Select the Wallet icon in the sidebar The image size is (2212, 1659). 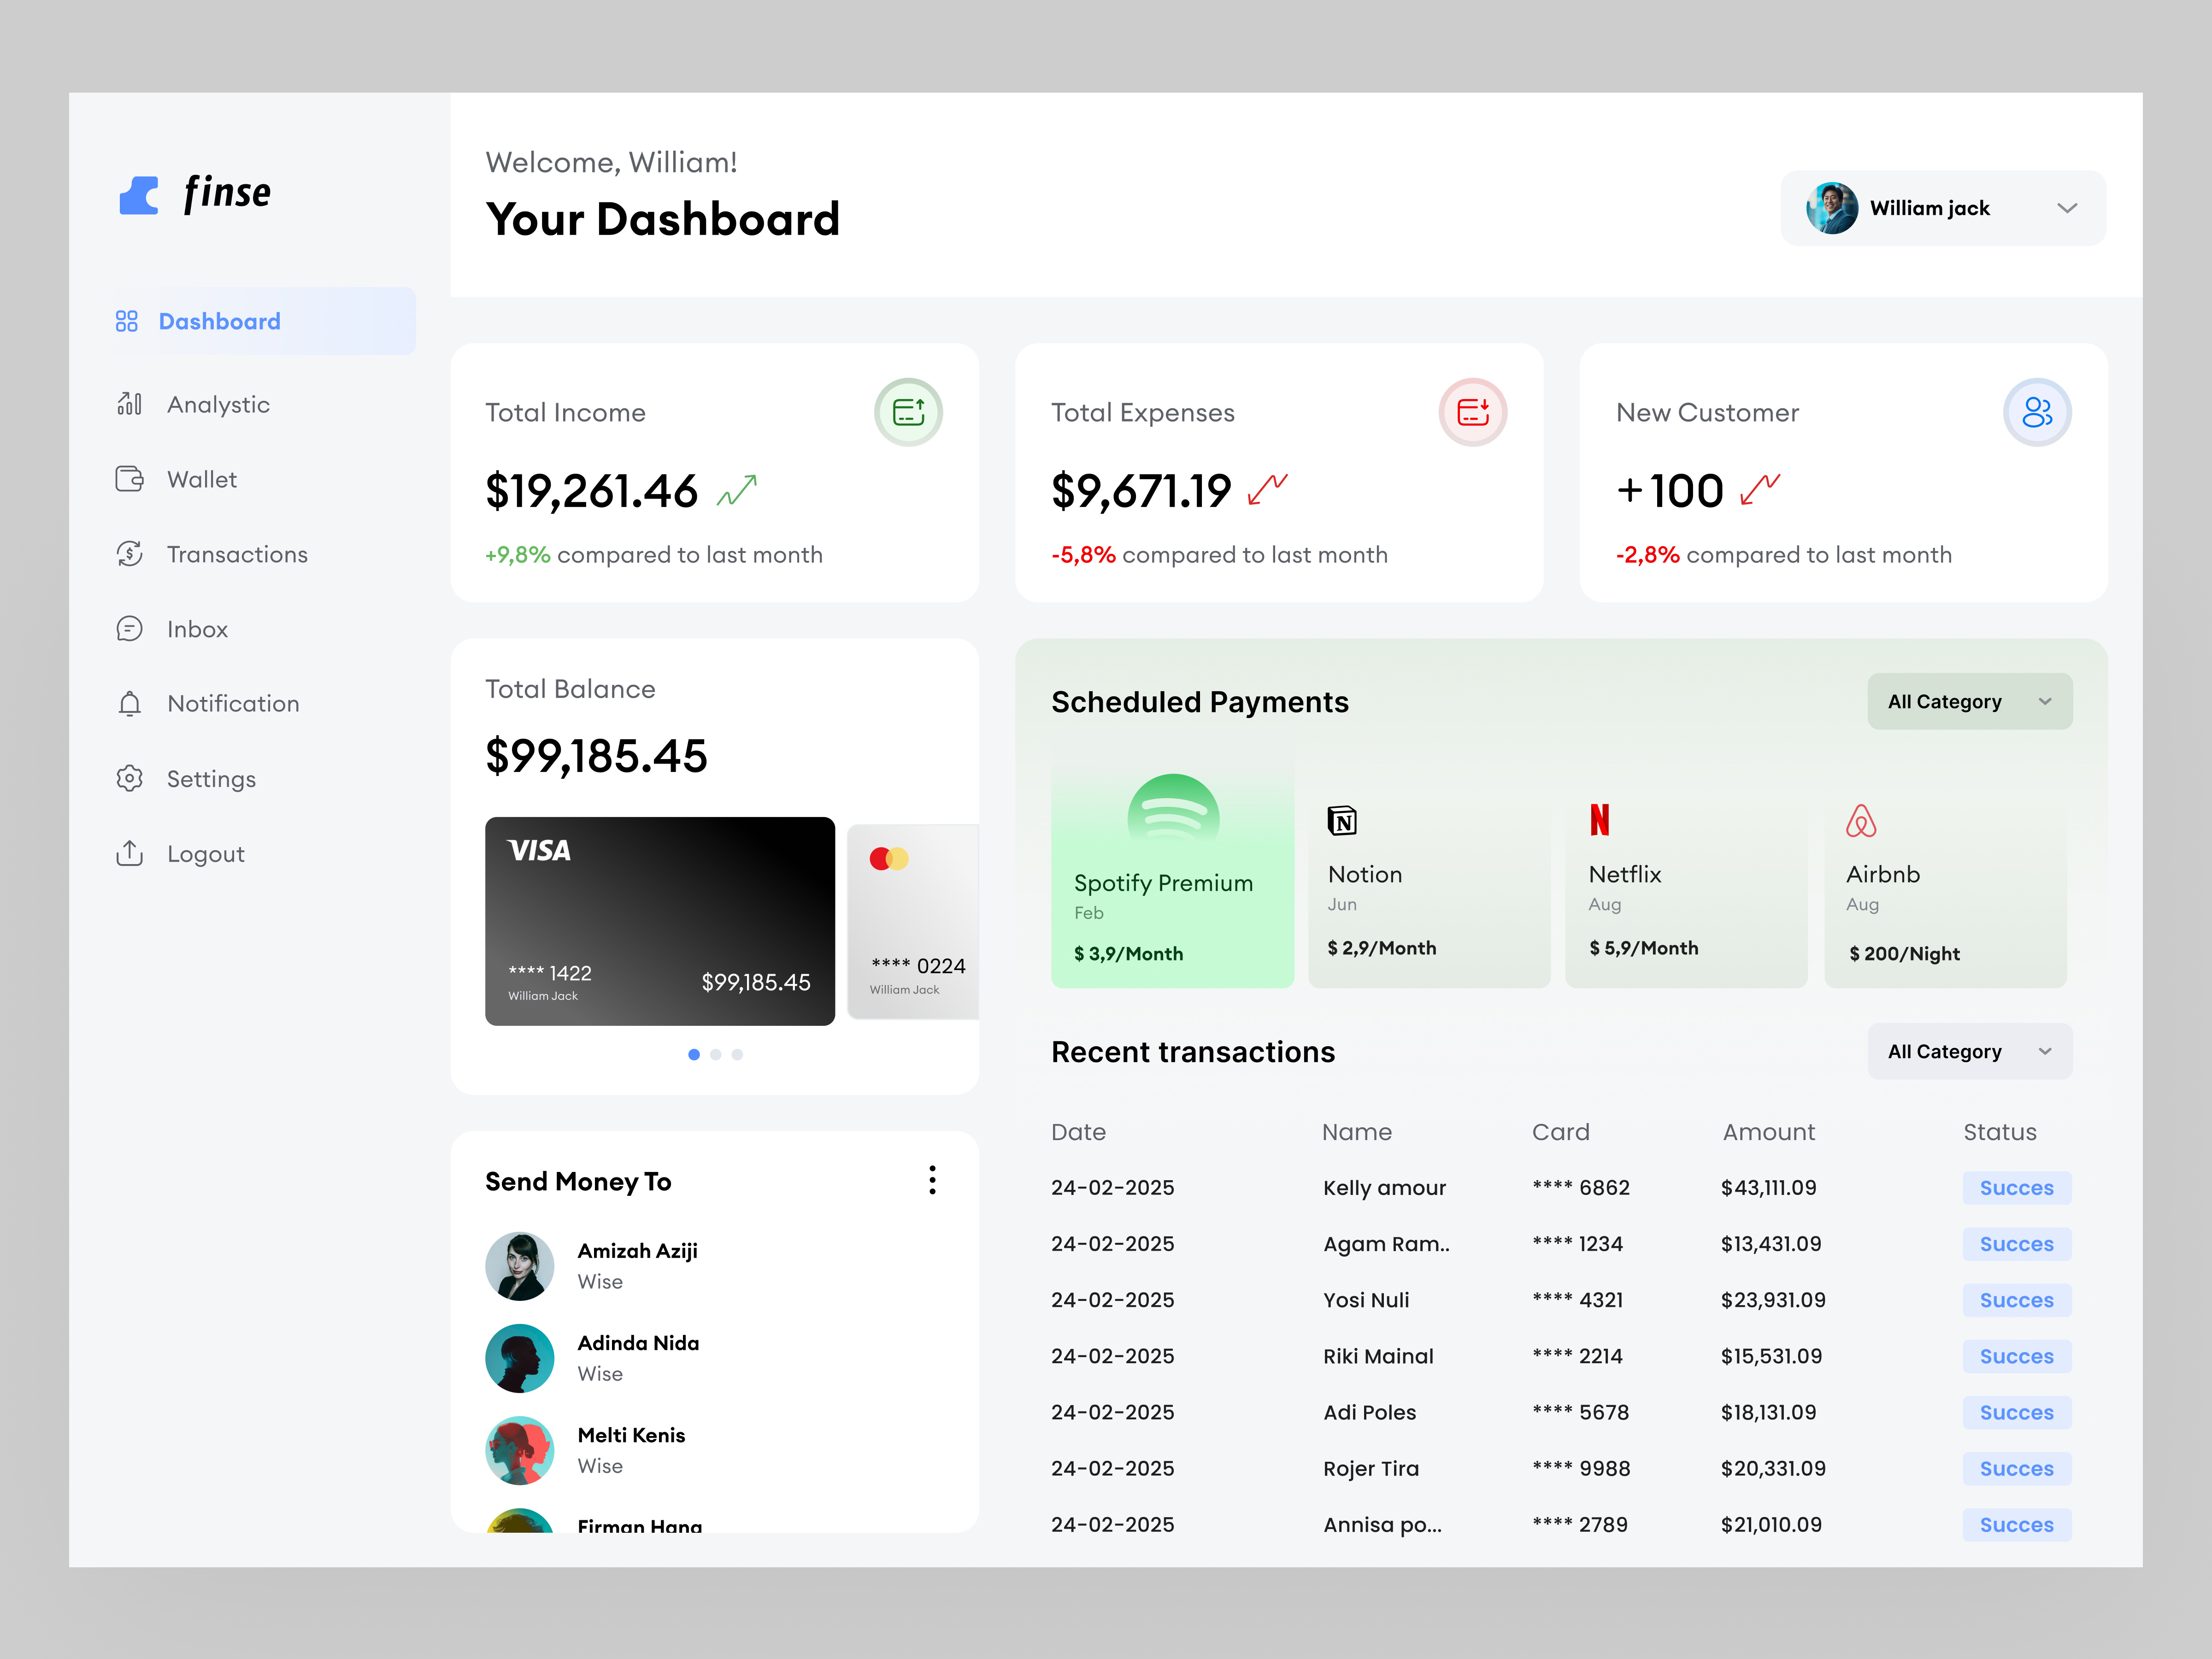point(131,479)
